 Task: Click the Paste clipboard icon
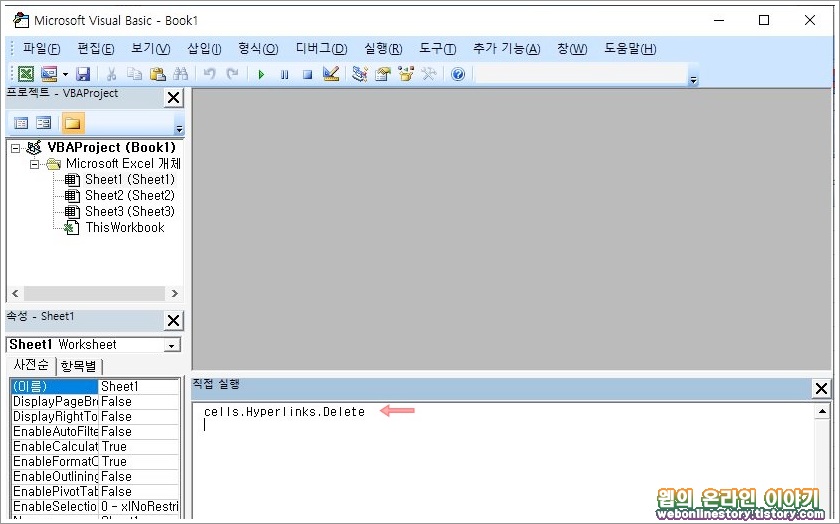(x=158, y=74)
